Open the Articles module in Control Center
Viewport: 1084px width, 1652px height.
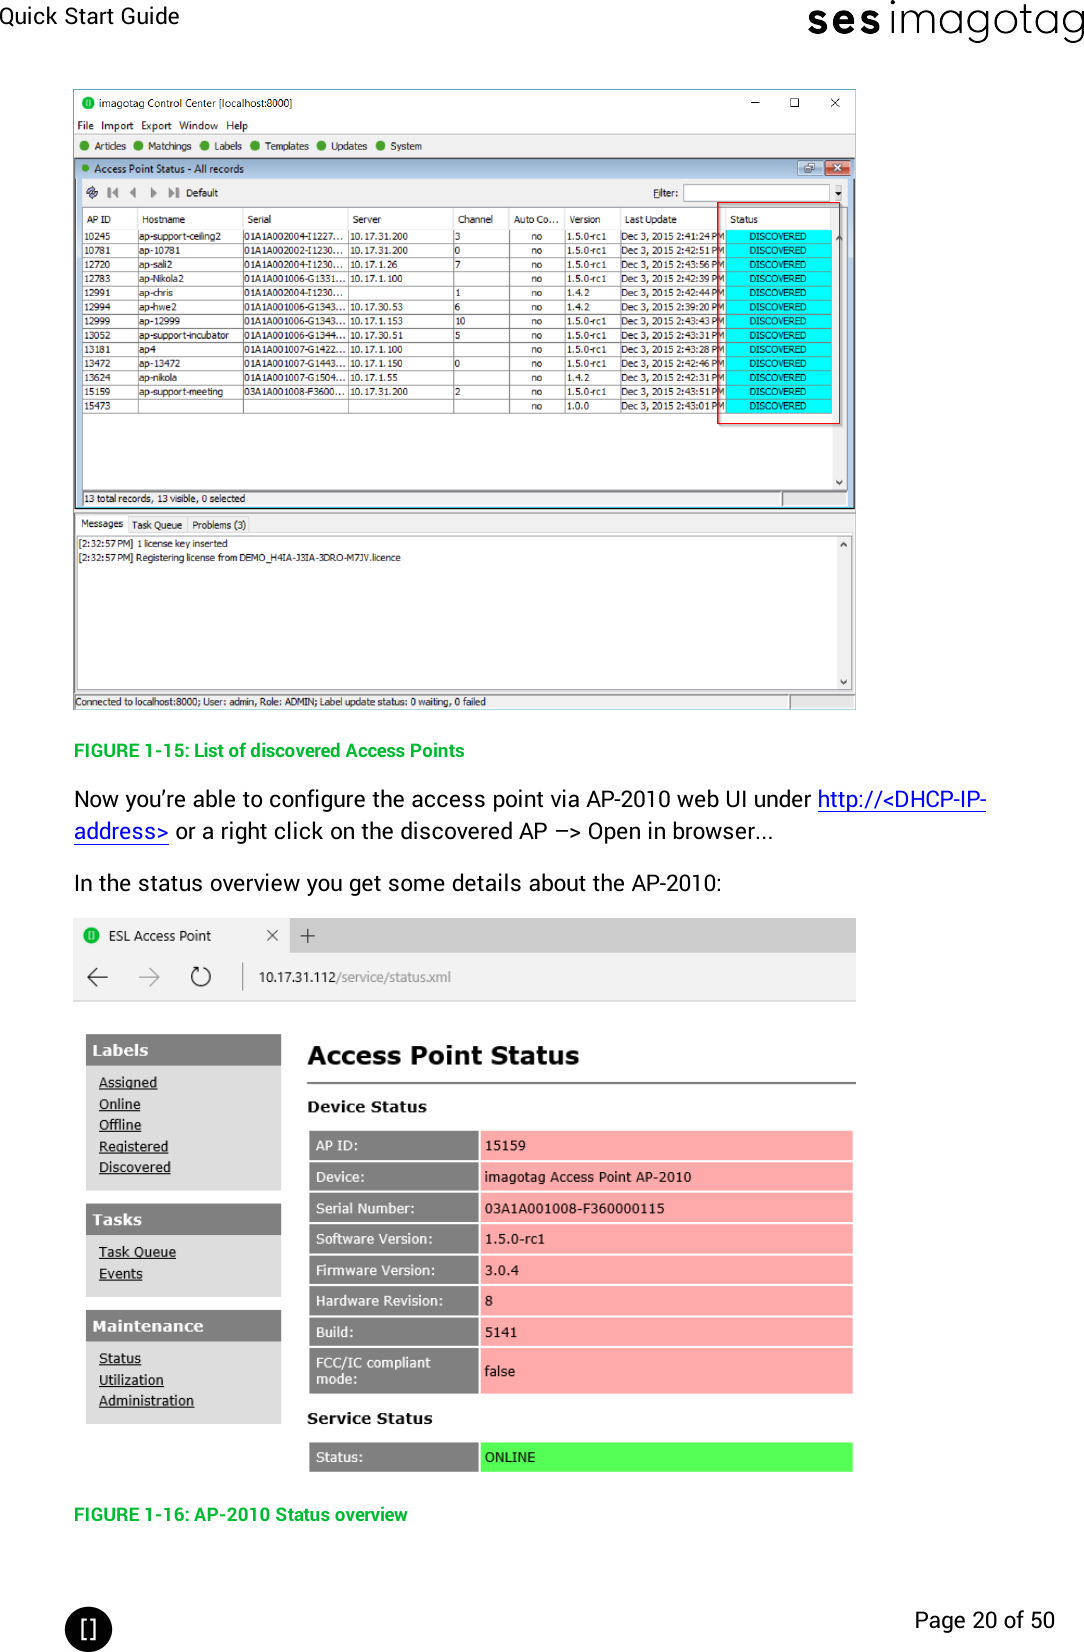click(103, 146)
